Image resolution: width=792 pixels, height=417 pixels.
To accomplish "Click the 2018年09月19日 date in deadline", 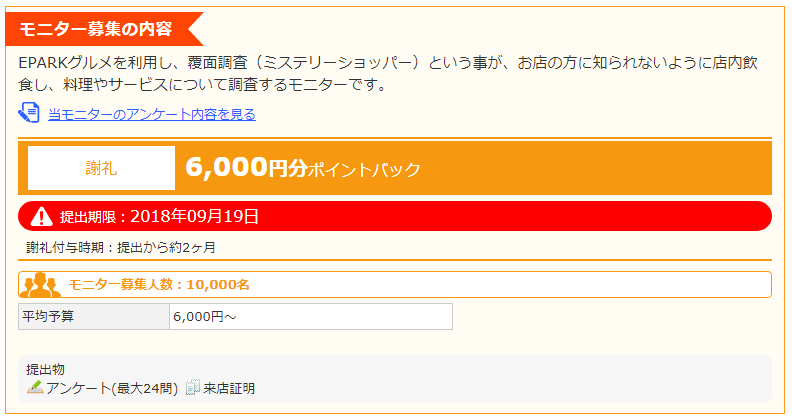I will (194, 216).
